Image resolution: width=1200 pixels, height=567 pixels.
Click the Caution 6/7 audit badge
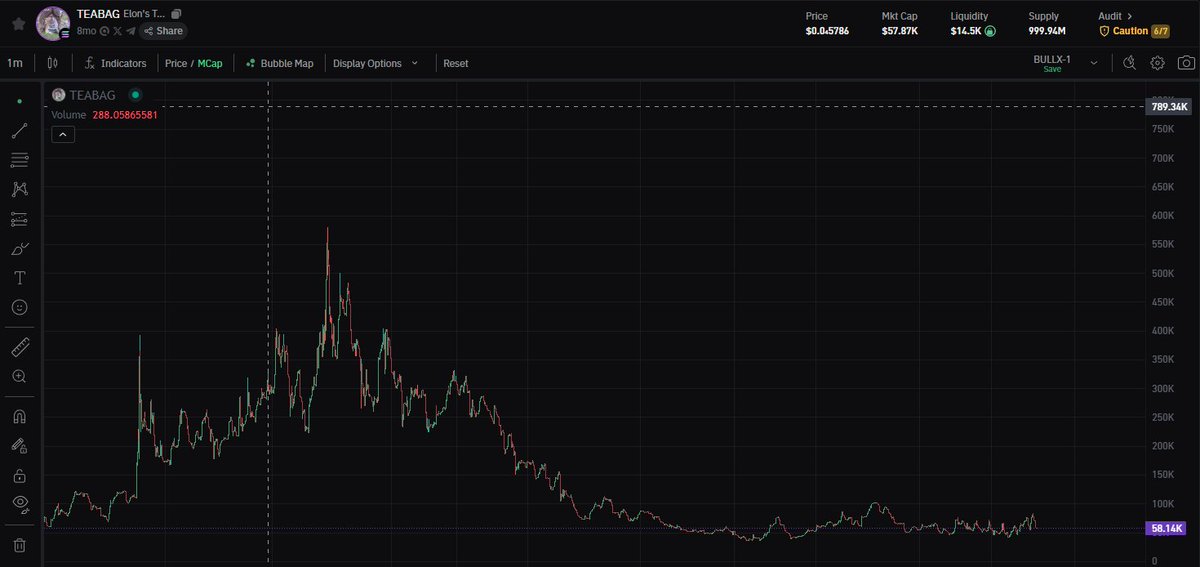[1134, 31]
